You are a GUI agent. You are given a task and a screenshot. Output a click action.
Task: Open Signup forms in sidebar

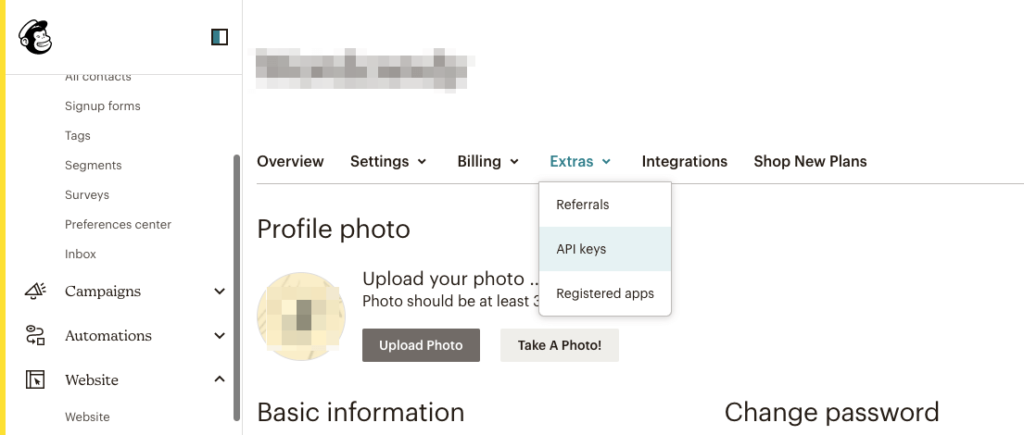102,106
